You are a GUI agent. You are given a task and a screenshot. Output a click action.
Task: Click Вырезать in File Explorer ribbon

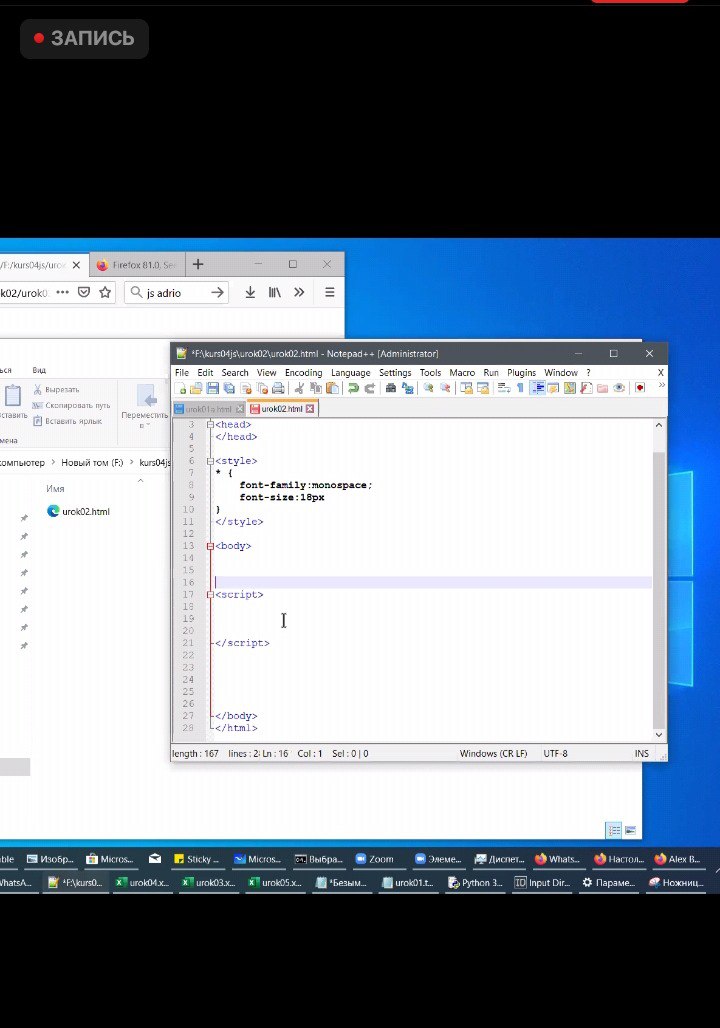pos(56,389)
